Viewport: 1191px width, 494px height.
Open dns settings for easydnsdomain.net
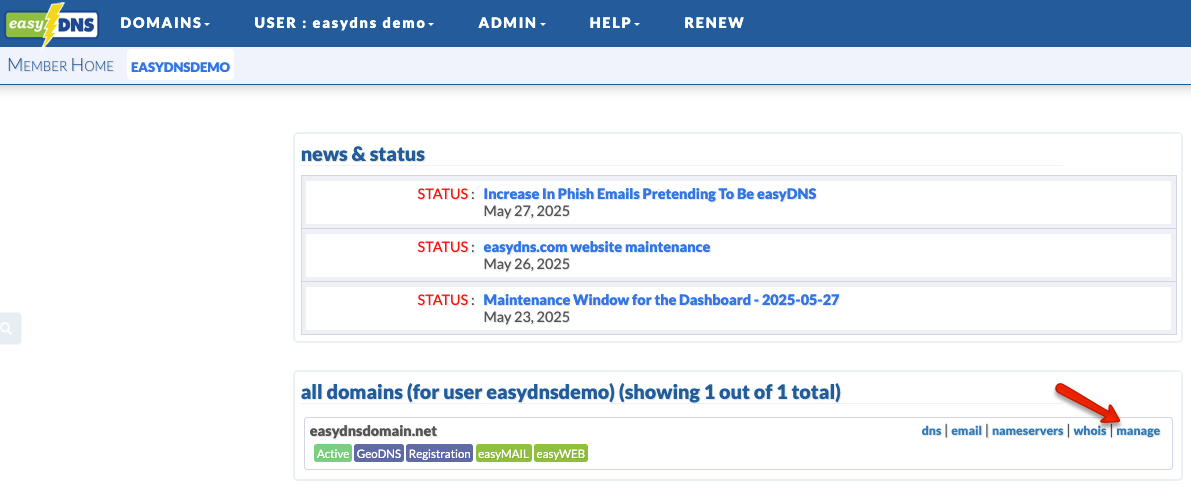pyautogui.click(x=931, y=431)
